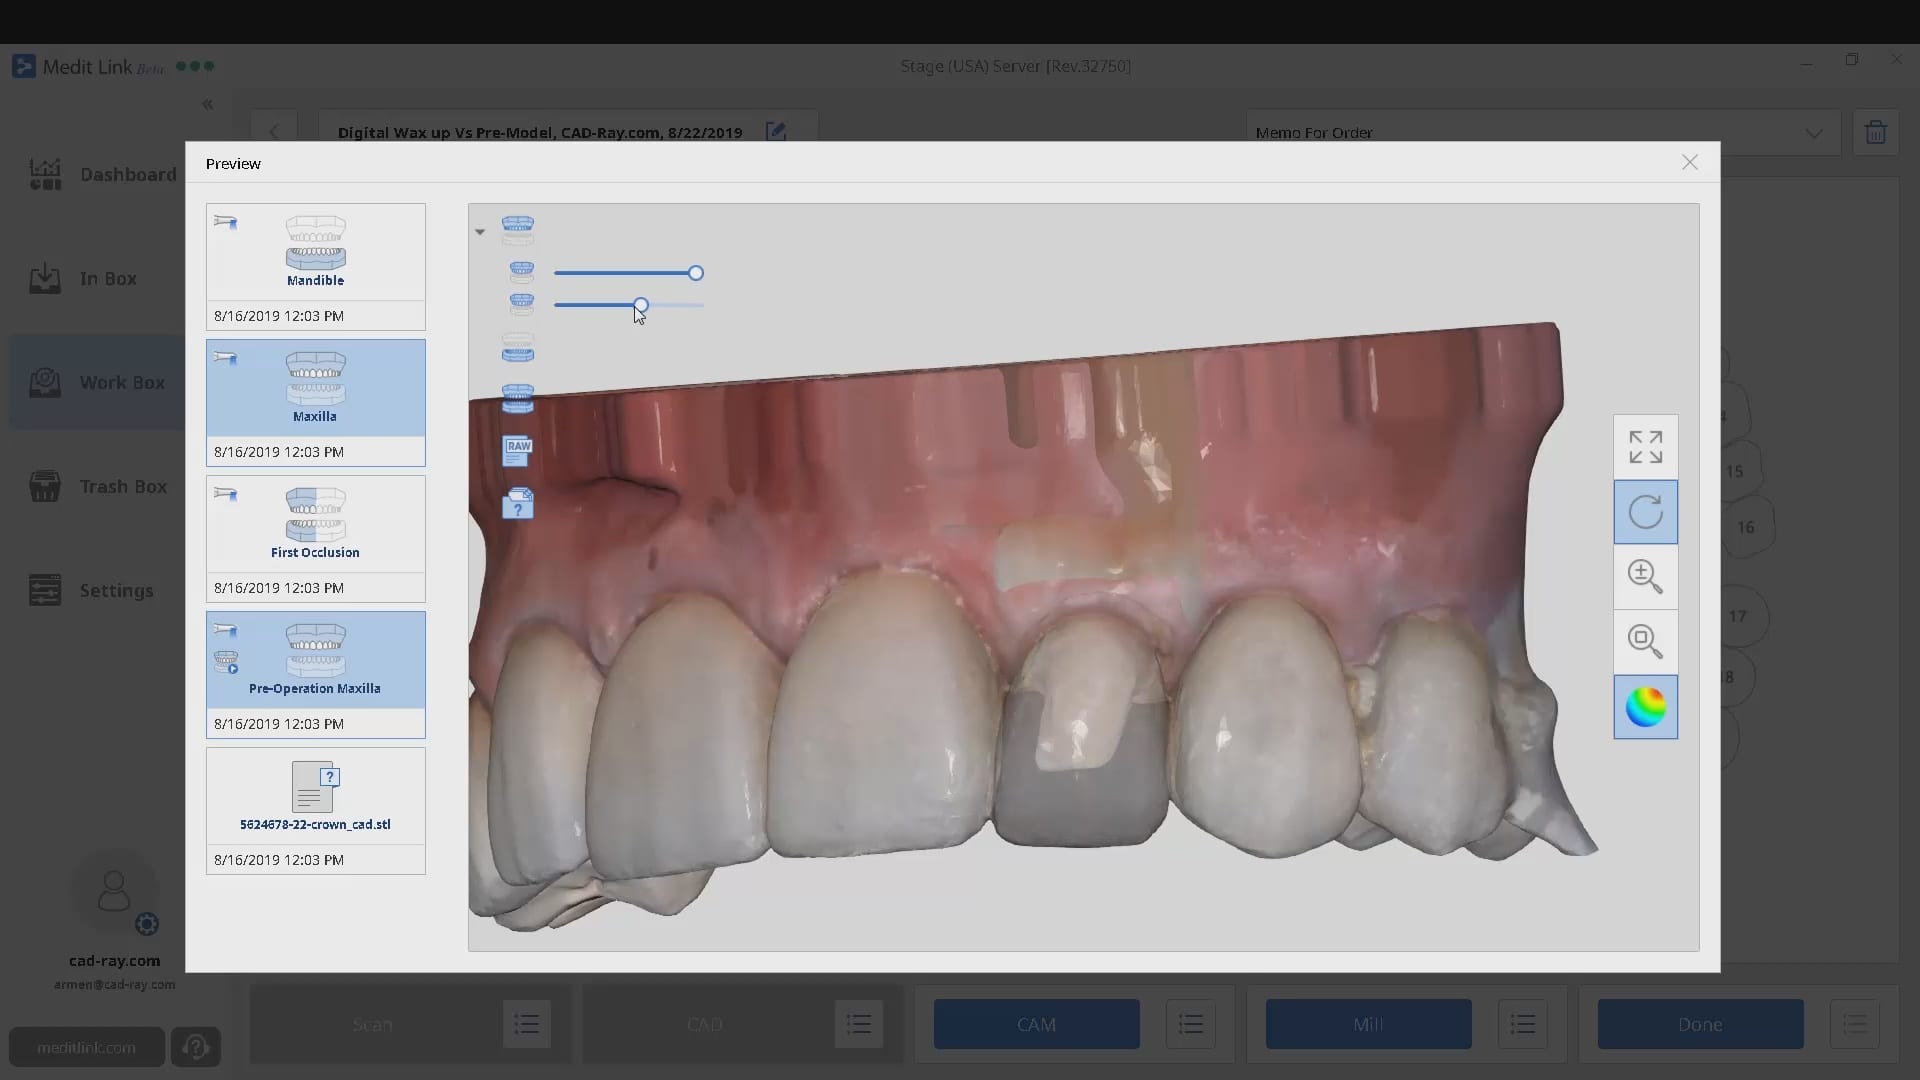Toggle the color texture sphere display
This screenshot has height=1080, width=1920.
tap(1645, 707)
